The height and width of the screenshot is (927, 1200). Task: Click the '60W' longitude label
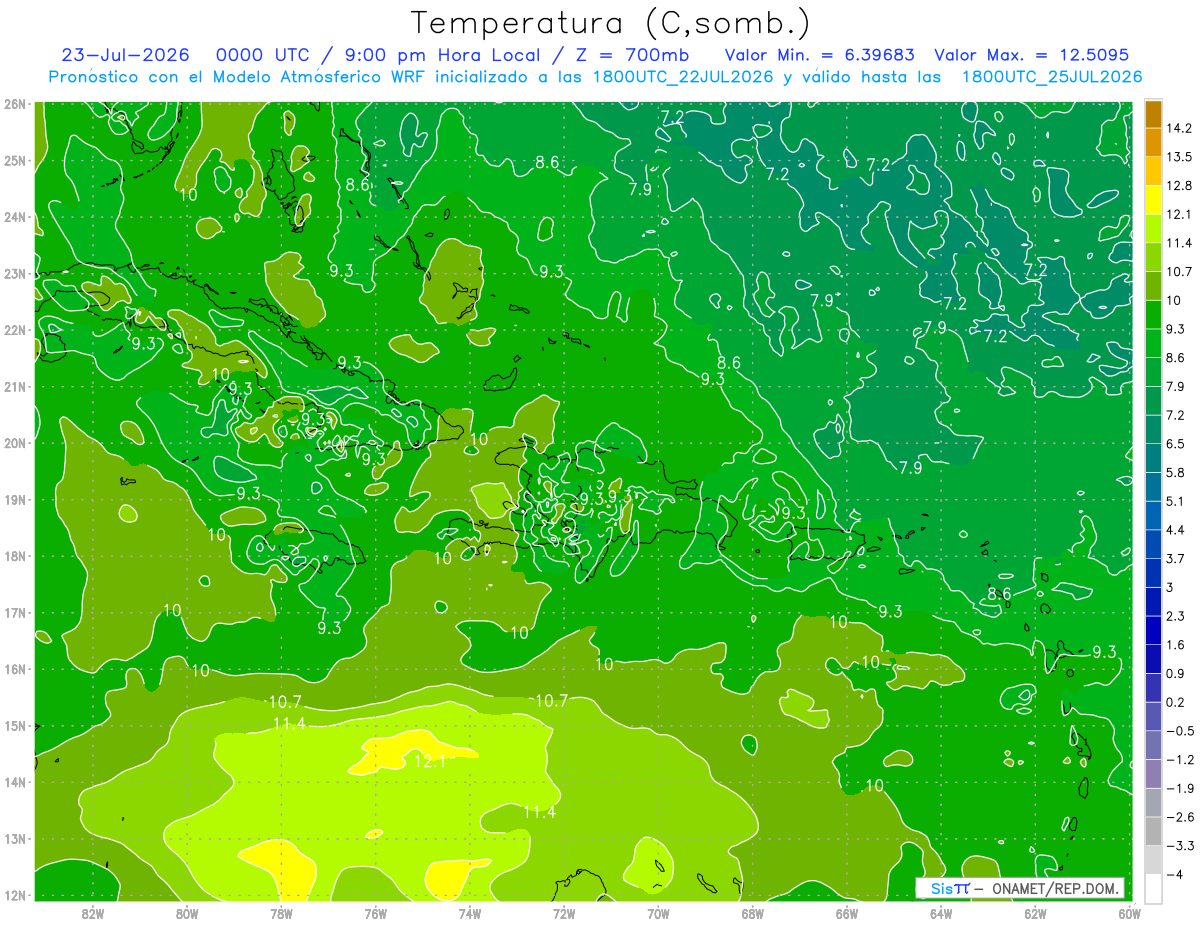pos(1129,913)
